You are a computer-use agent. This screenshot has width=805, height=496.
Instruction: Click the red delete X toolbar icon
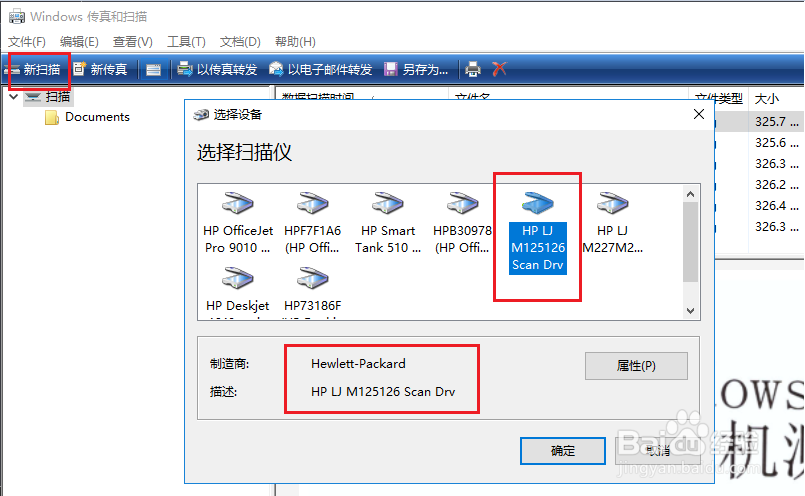tap(499, 69)
